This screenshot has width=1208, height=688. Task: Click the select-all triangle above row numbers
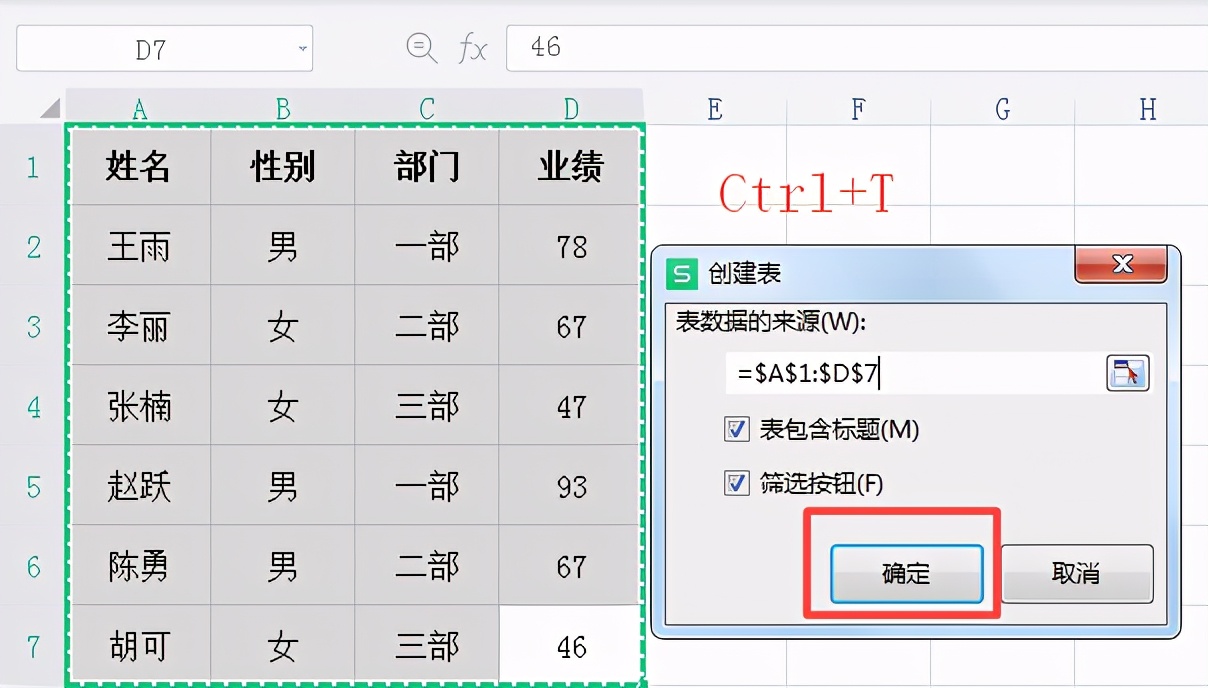coord(52,108)
